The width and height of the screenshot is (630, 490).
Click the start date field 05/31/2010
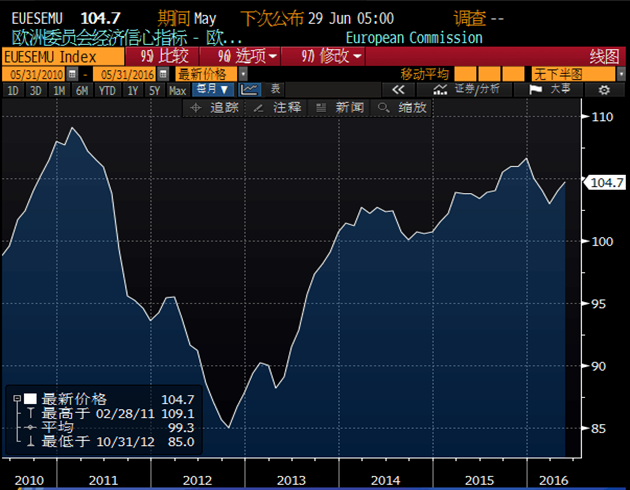pos(32,74)
